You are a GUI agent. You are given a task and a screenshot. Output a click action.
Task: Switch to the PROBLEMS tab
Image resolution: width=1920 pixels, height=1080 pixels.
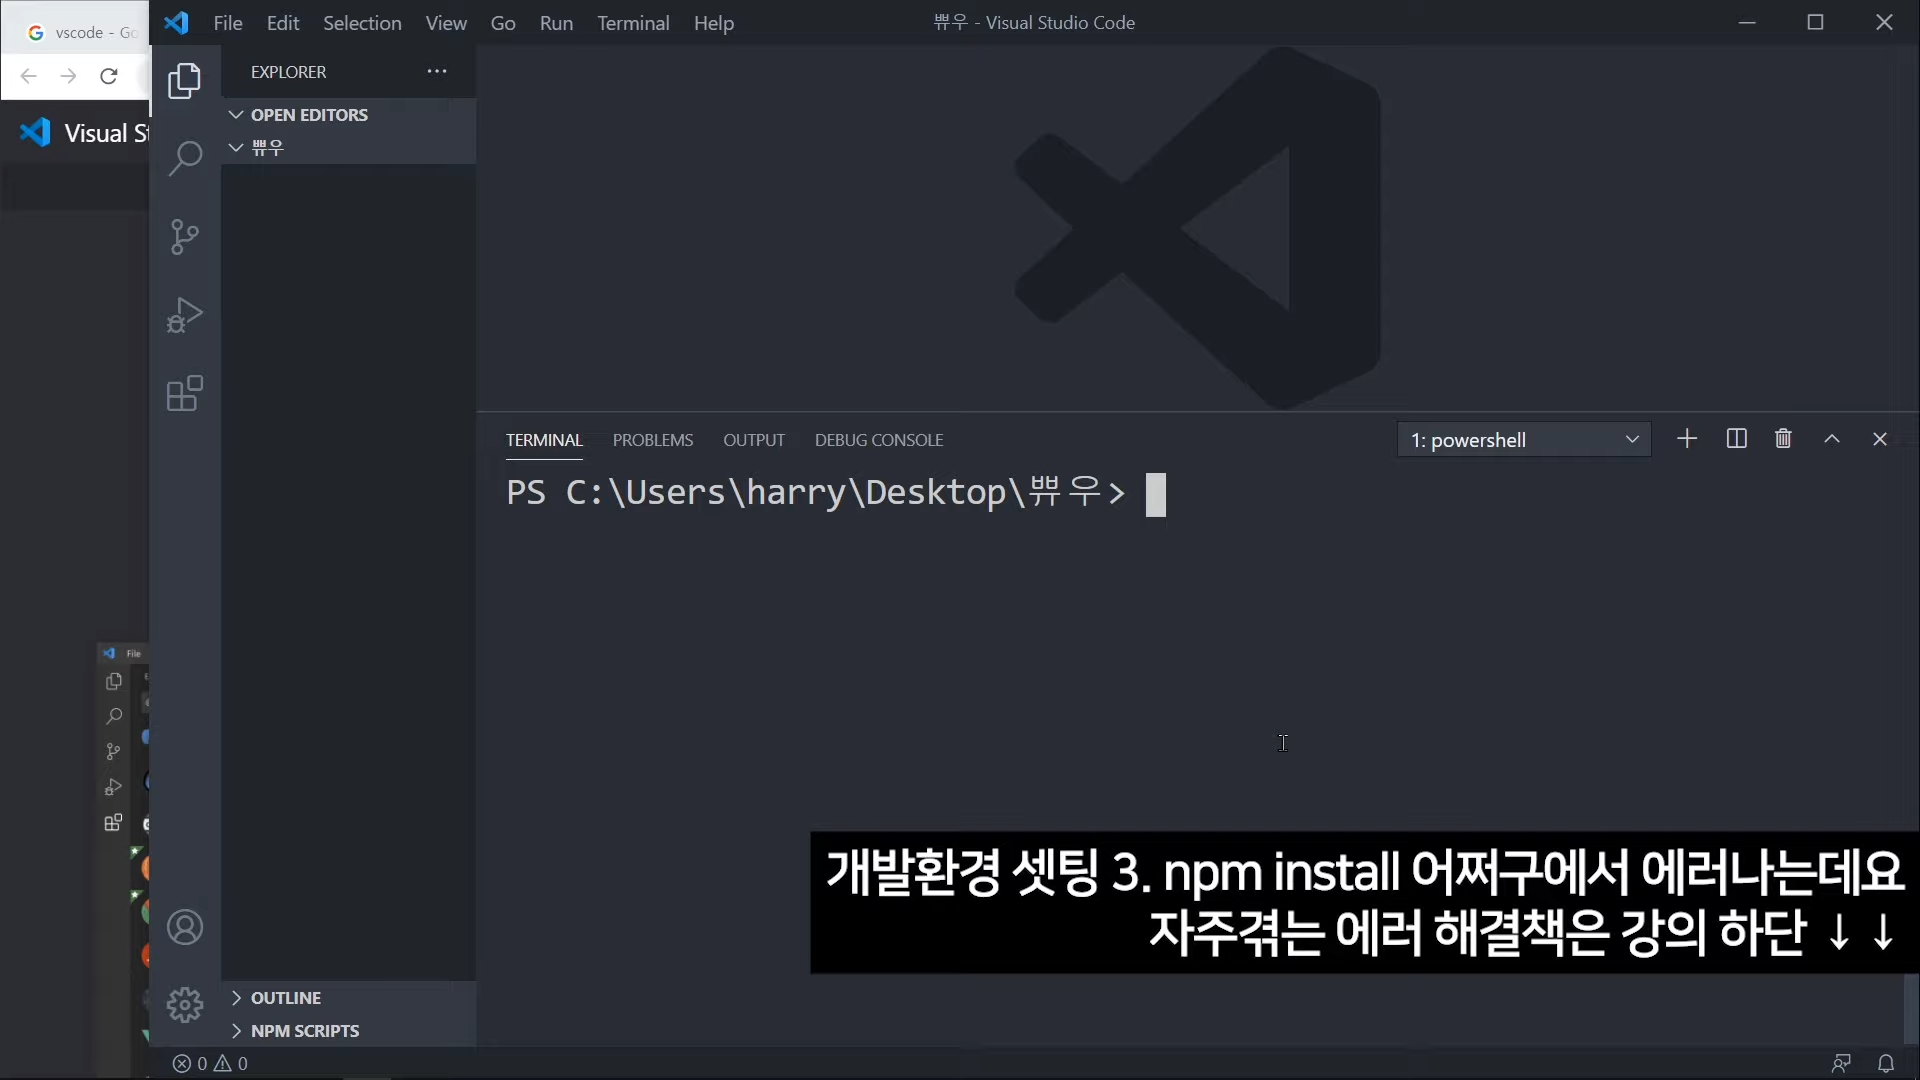point(652,440)
